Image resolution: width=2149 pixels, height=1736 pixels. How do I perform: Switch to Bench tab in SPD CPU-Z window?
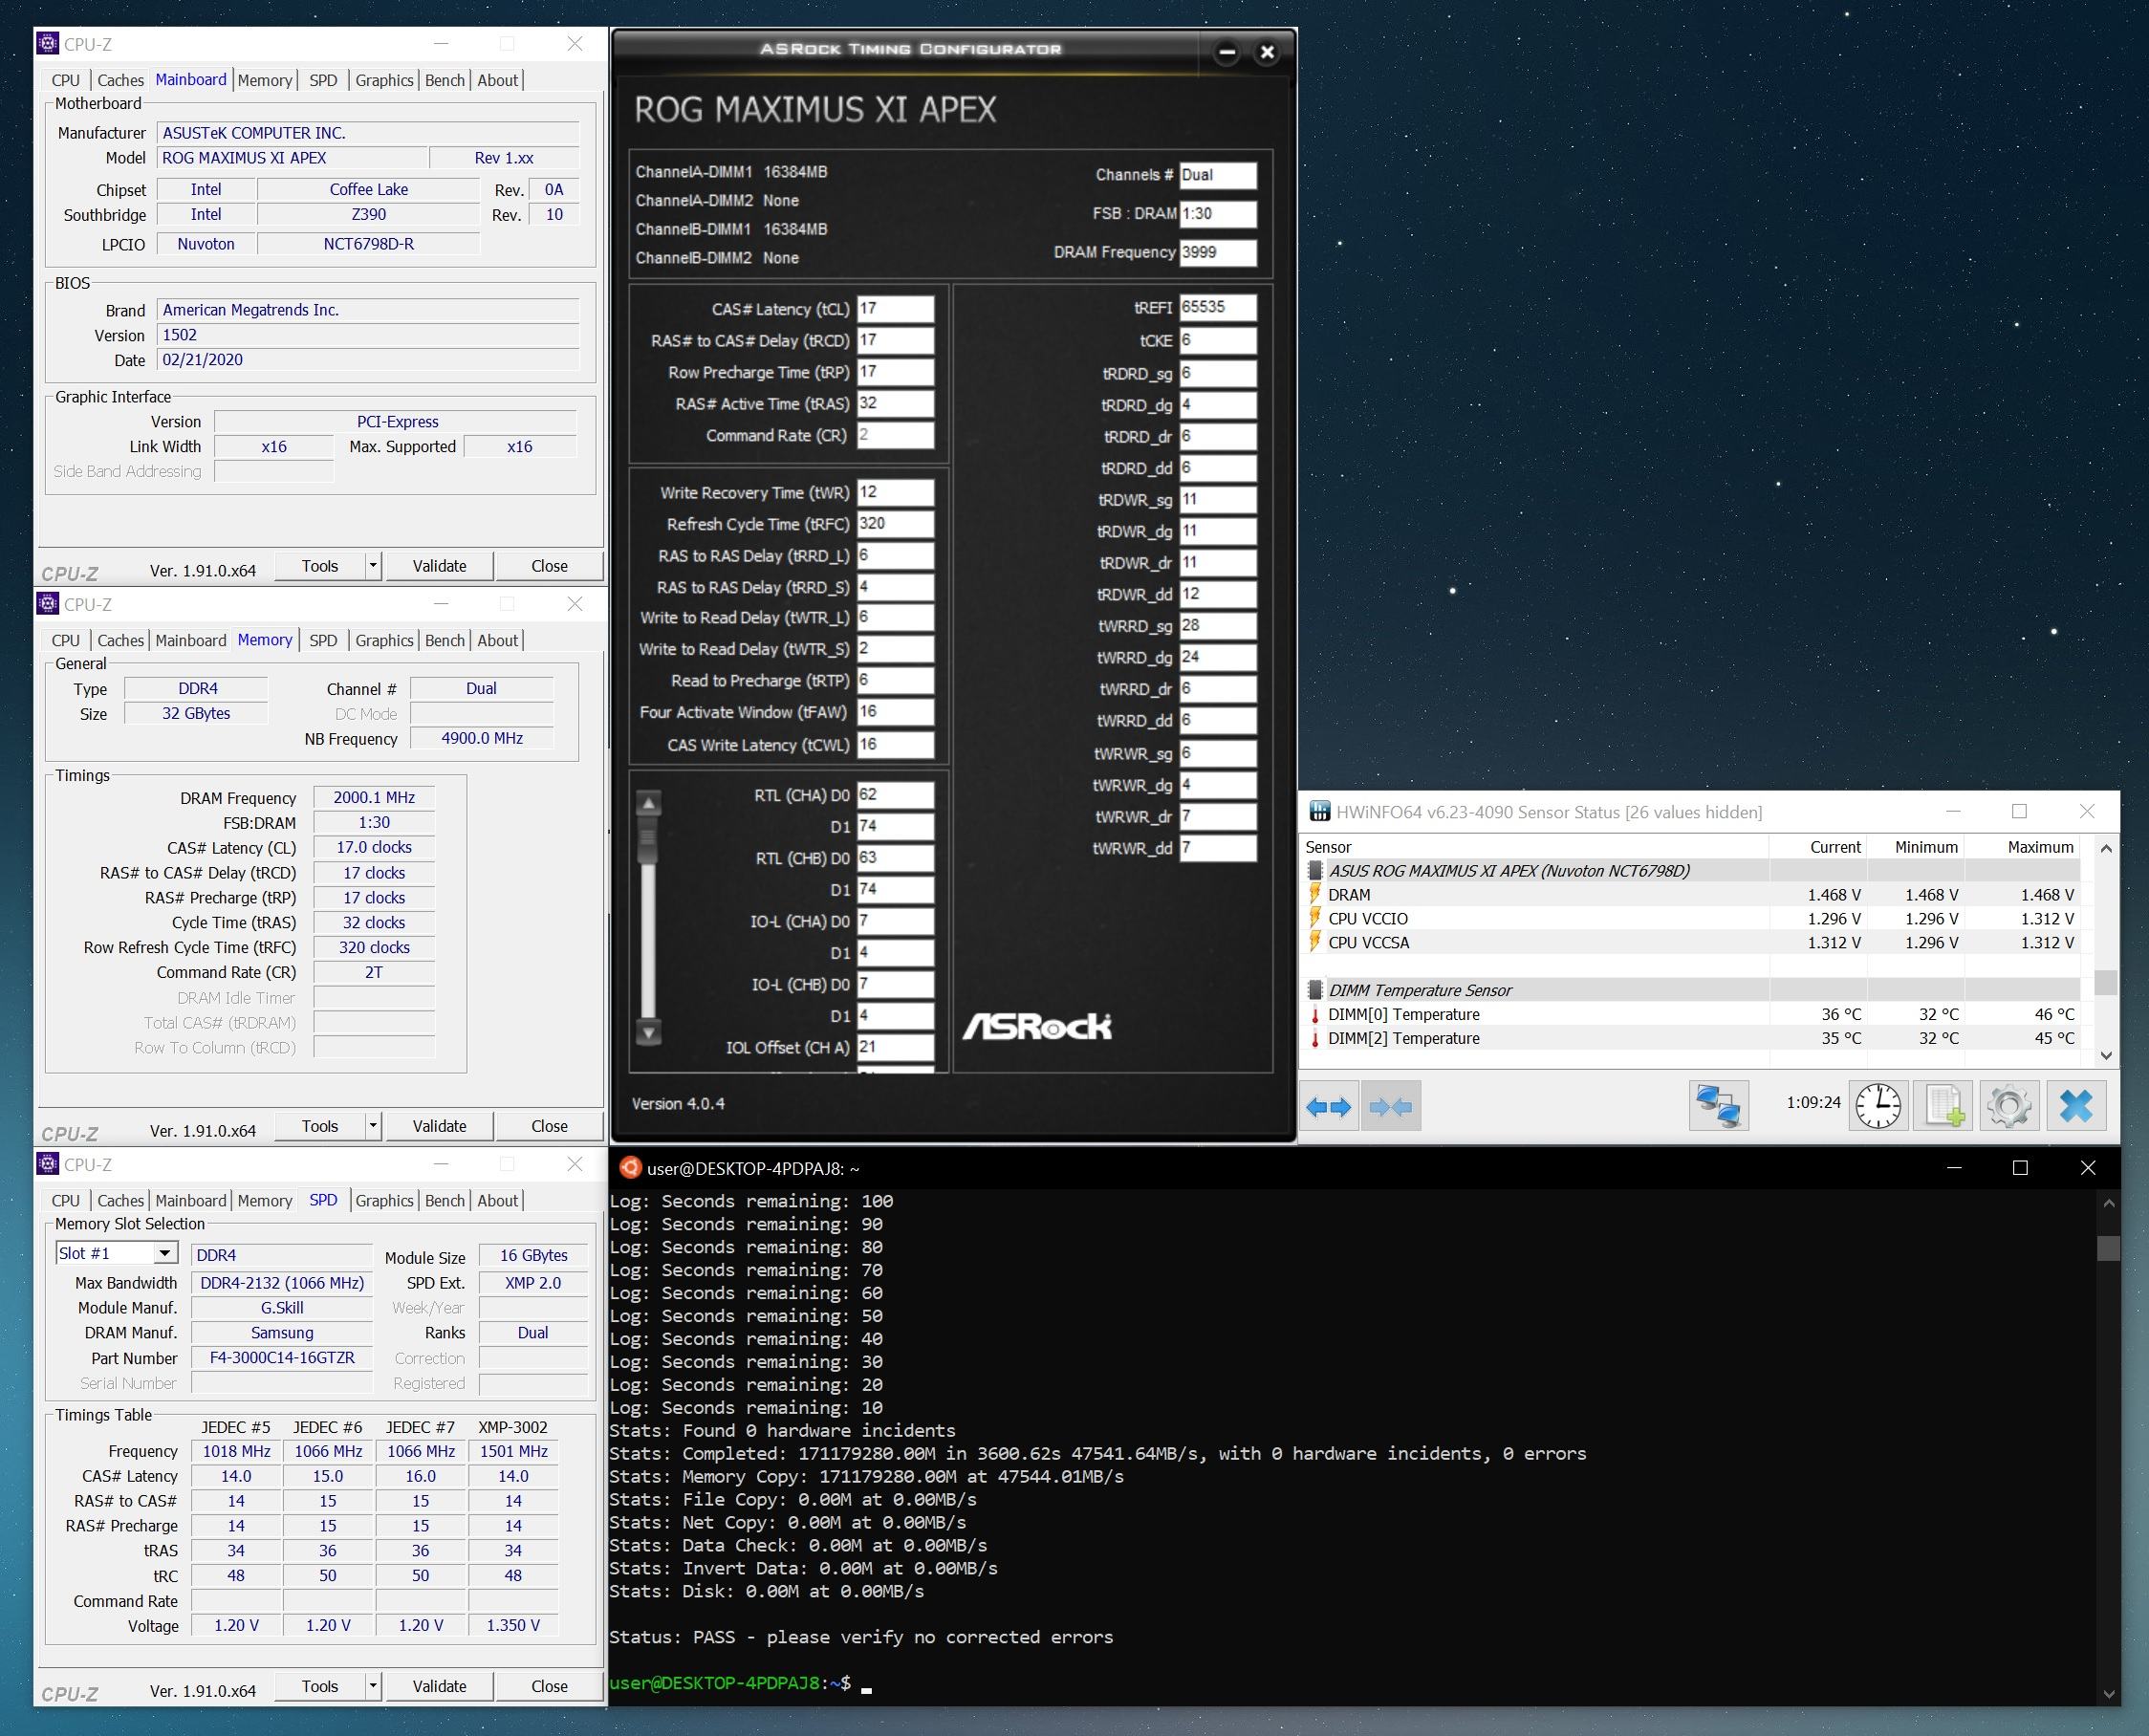[x=445, y=1200]
